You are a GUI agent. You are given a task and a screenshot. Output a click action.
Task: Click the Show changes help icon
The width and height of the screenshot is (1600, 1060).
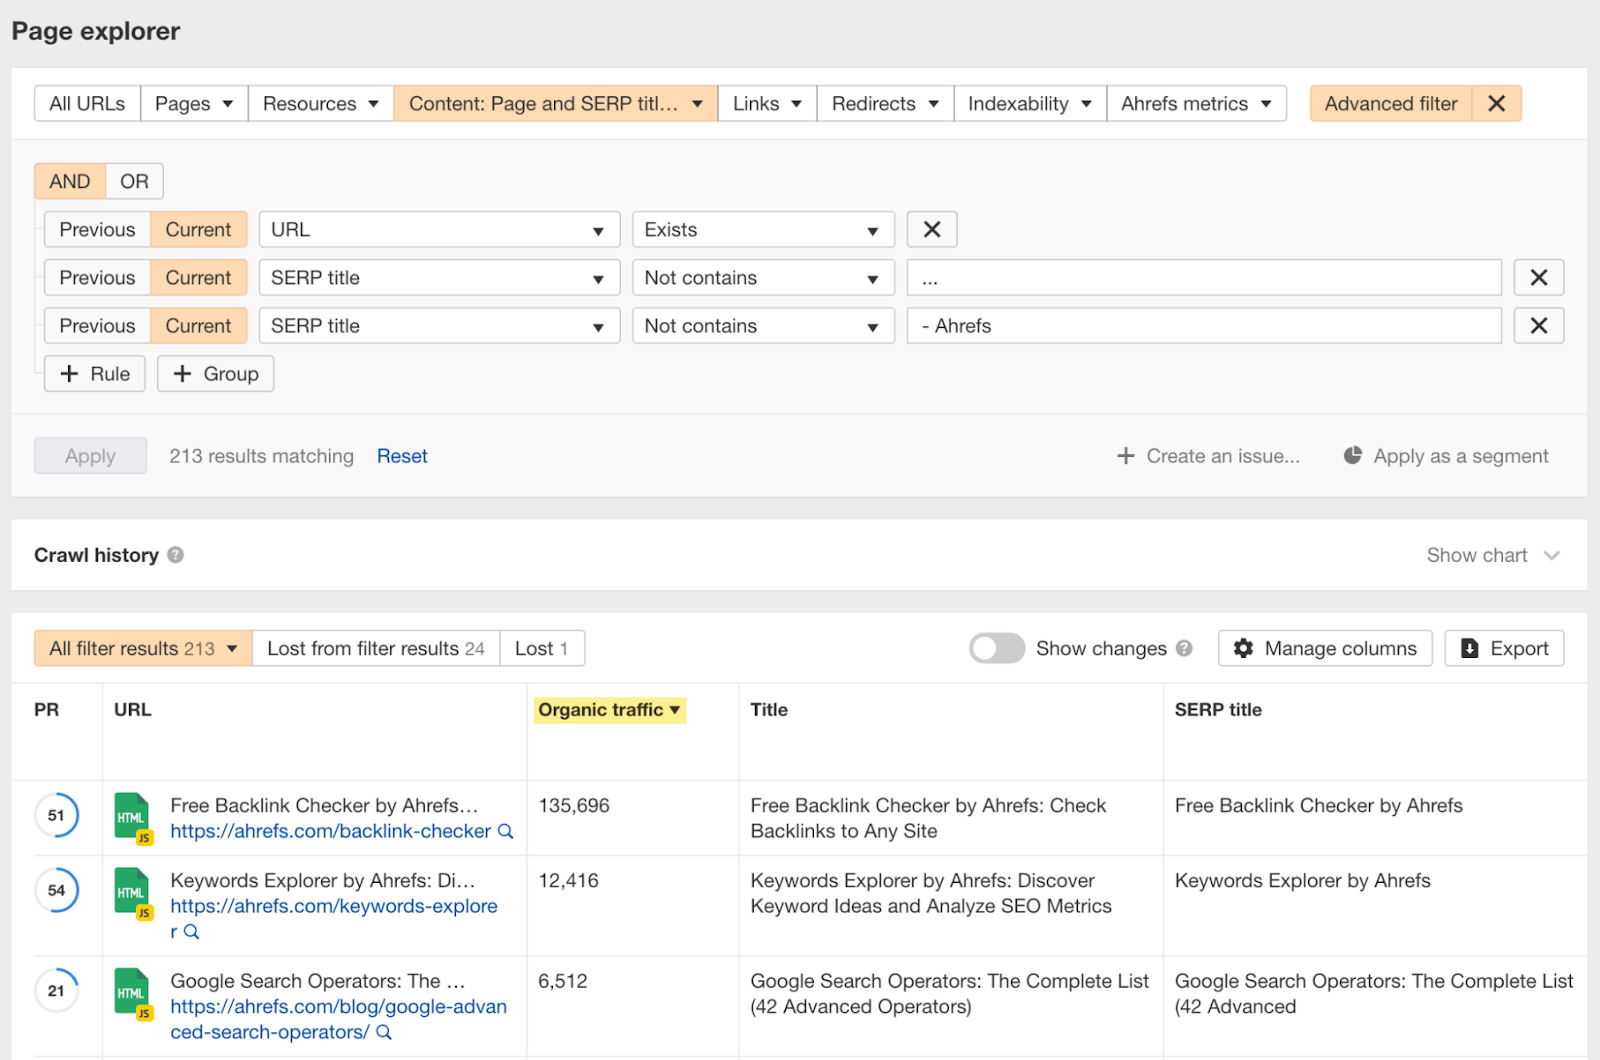[x=1186, y=648]
